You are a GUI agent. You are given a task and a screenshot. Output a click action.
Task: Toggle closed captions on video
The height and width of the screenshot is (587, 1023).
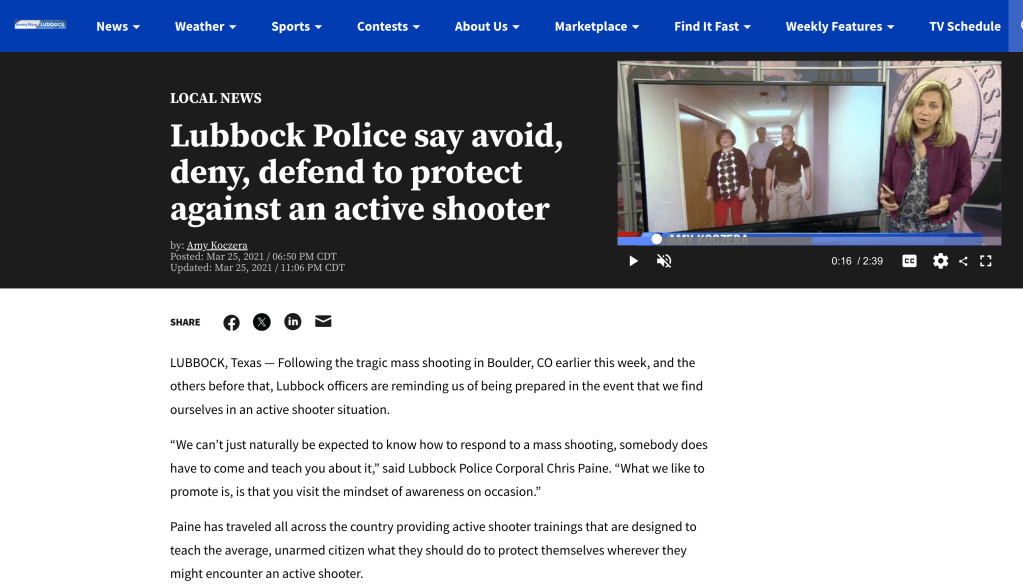[x=909, y=261]
